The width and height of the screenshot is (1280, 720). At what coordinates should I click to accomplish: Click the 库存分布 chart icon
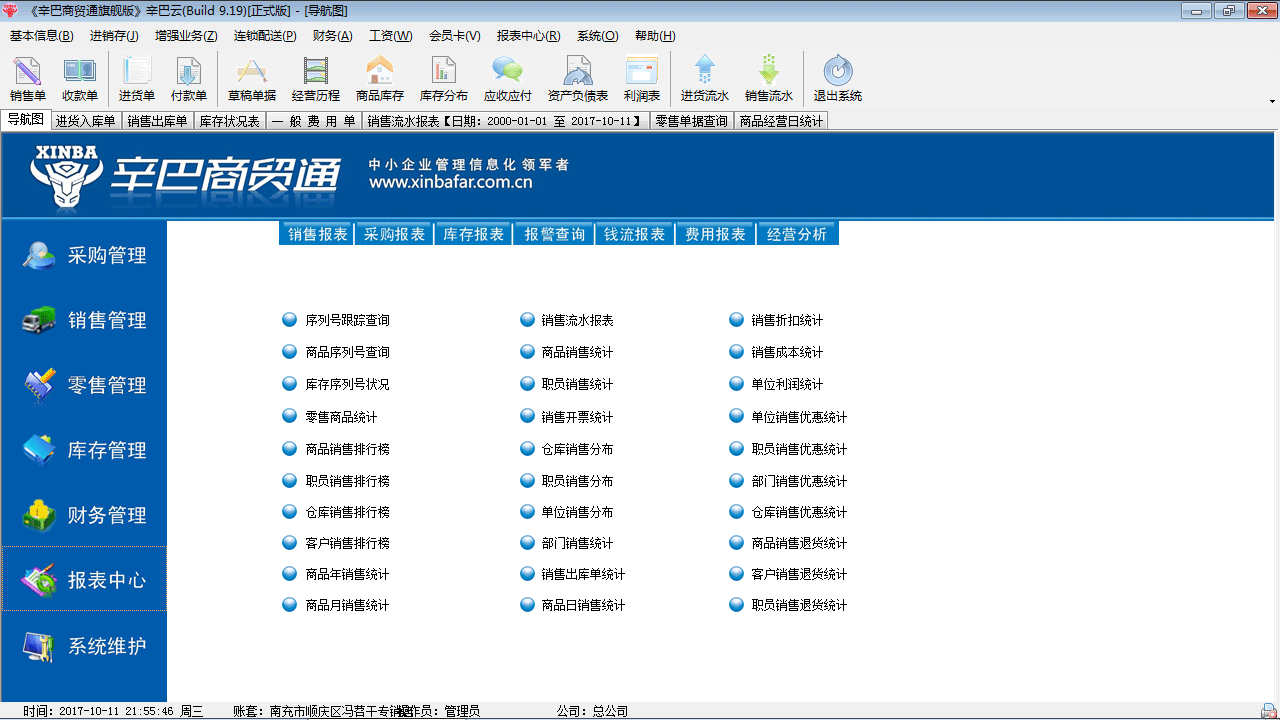(444, 80)
